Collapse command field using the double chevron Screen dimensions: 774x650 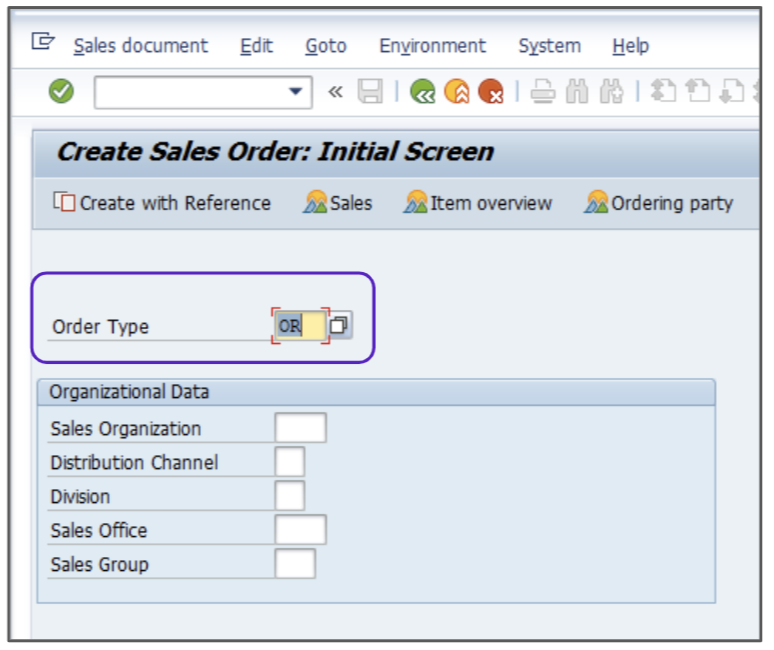pyautogui.click(x=335, y=93)
